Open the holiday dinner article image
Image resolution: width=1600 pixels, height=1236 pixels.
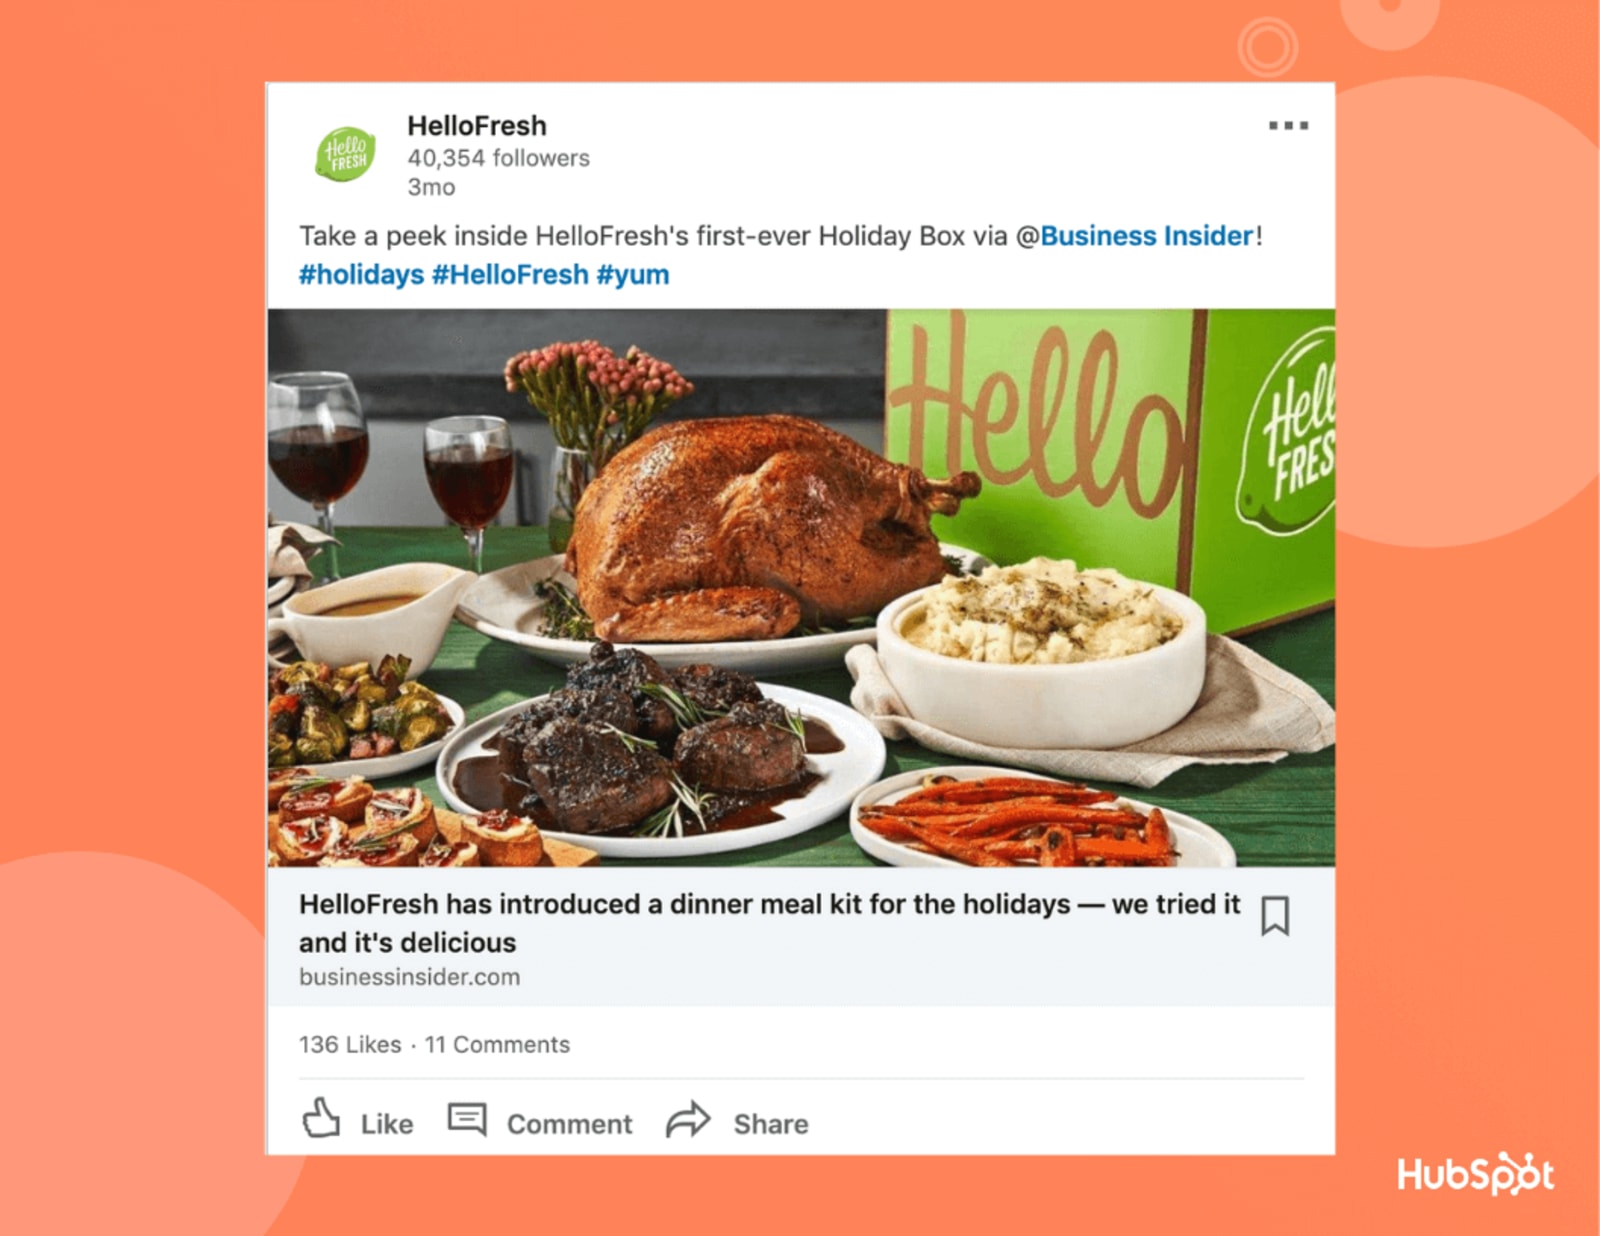click(801, 588)
